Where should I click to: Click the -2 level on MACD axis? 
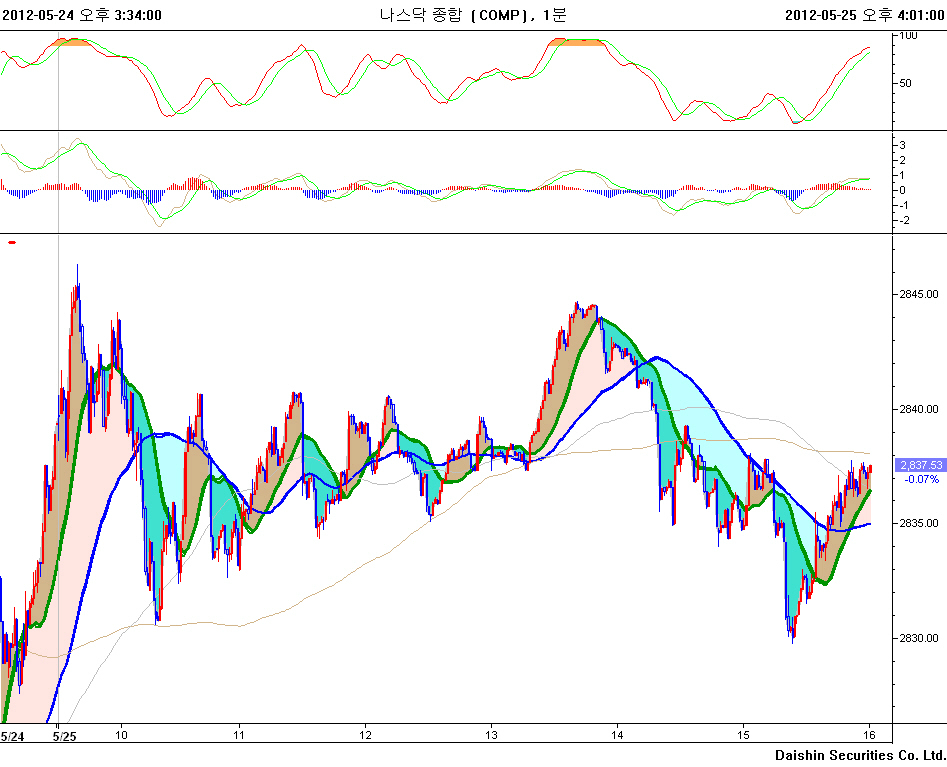coord(903,220)
